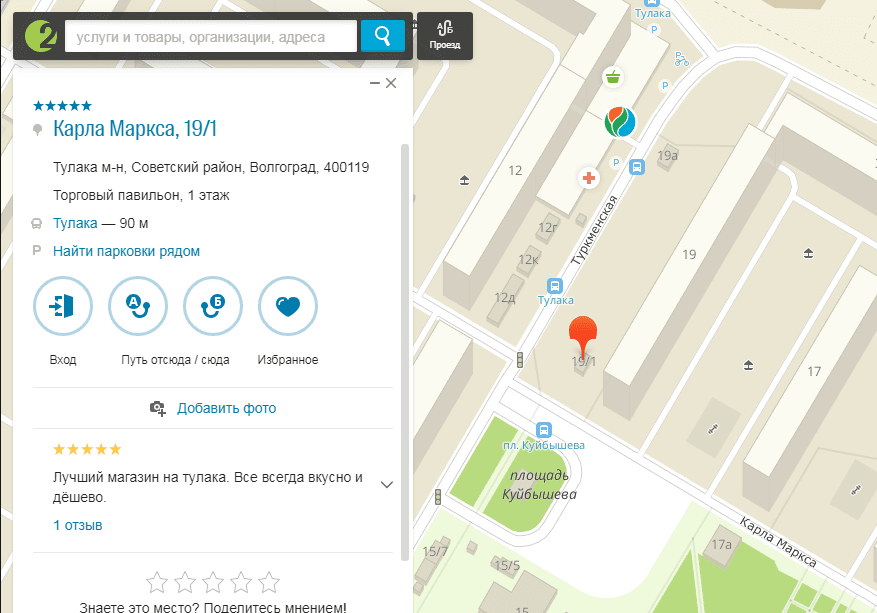Expand the review text with chevron
The image size is (877, 613).
(x=387, y=485)
